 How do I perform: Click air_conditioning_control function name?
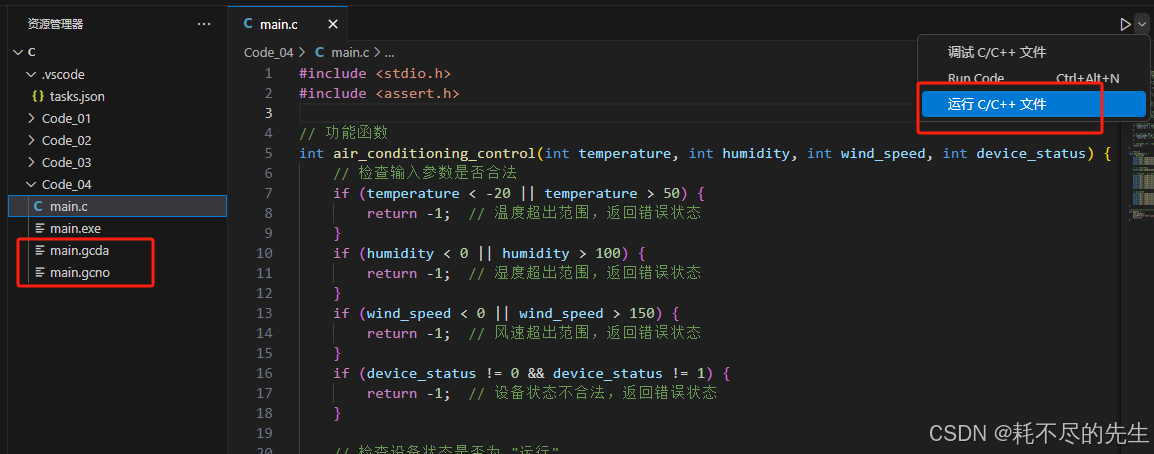click(x=433, y=153)
